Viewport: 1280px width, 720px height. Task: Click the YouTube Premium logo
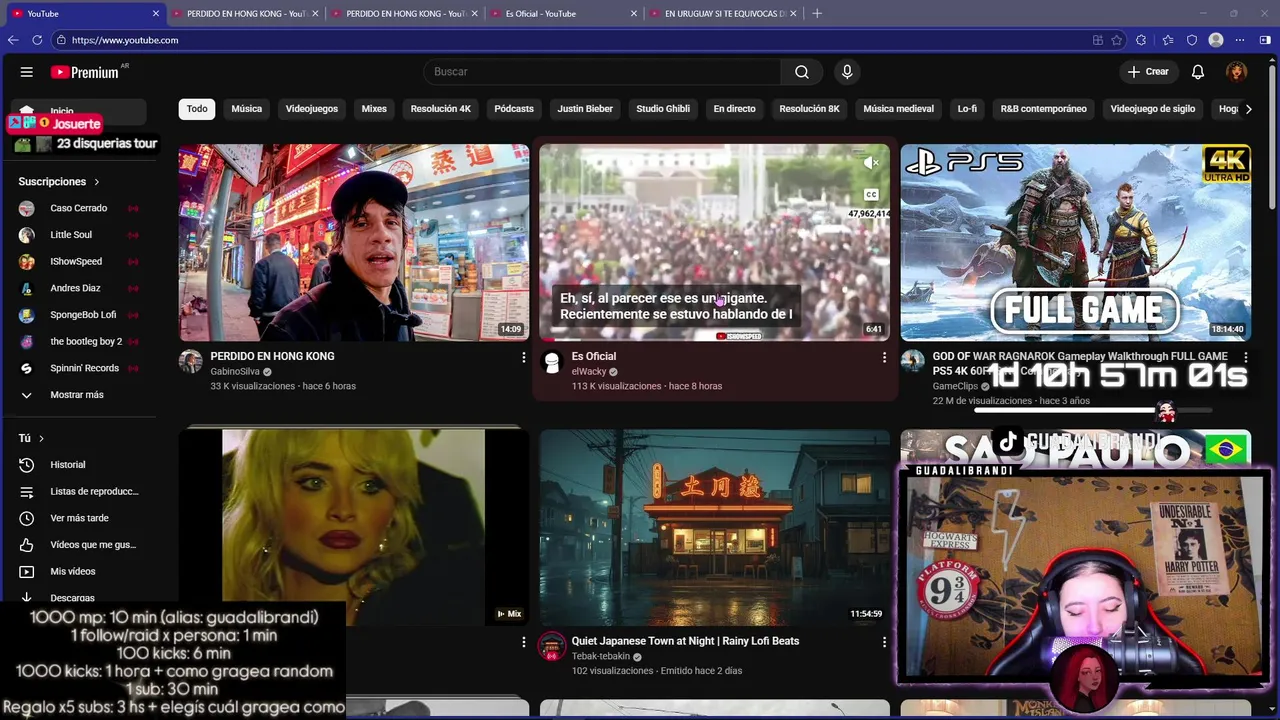[85, 72]
